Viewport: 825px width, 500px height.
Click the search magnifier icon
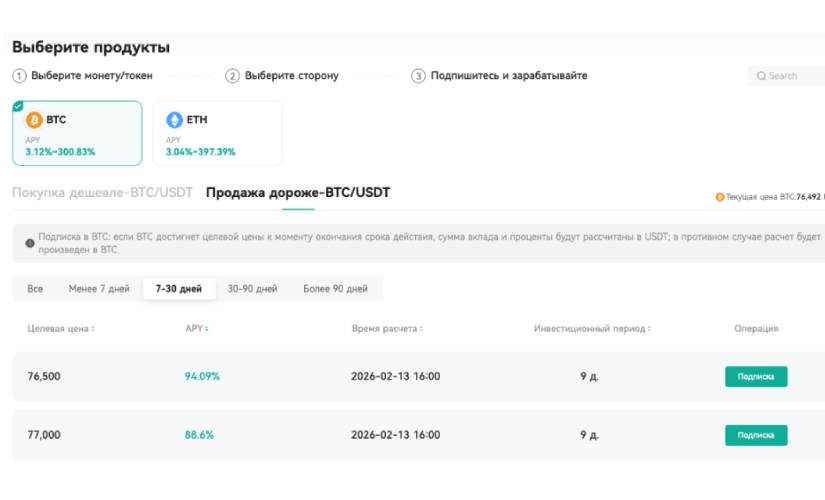point(761,76)
